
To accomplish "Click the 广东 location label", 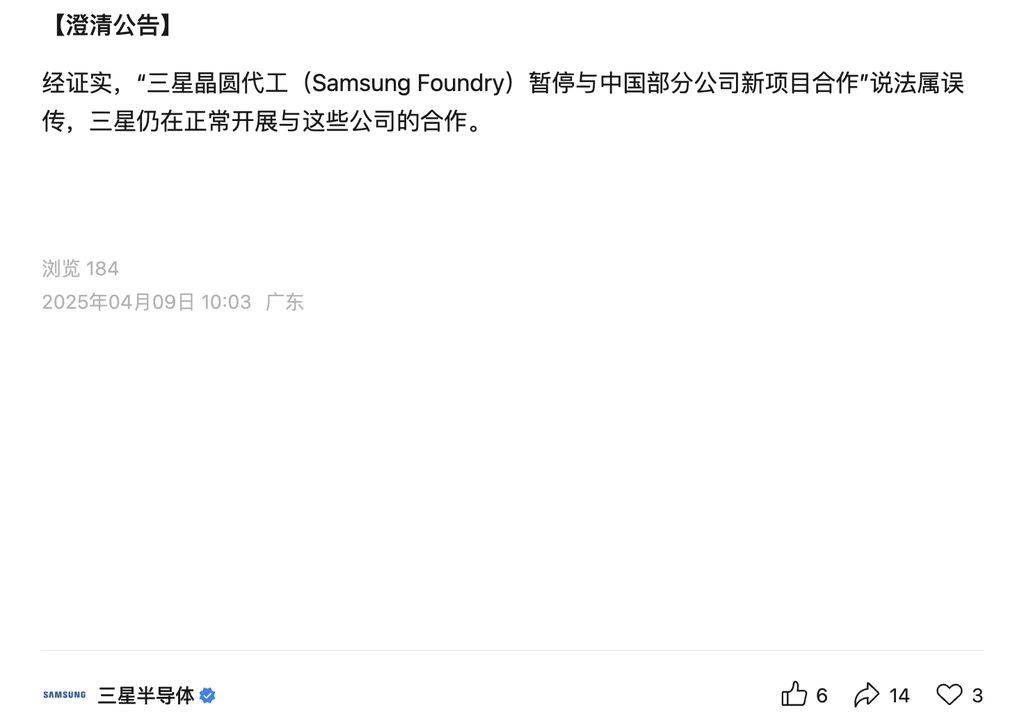I will coord(285,302).
